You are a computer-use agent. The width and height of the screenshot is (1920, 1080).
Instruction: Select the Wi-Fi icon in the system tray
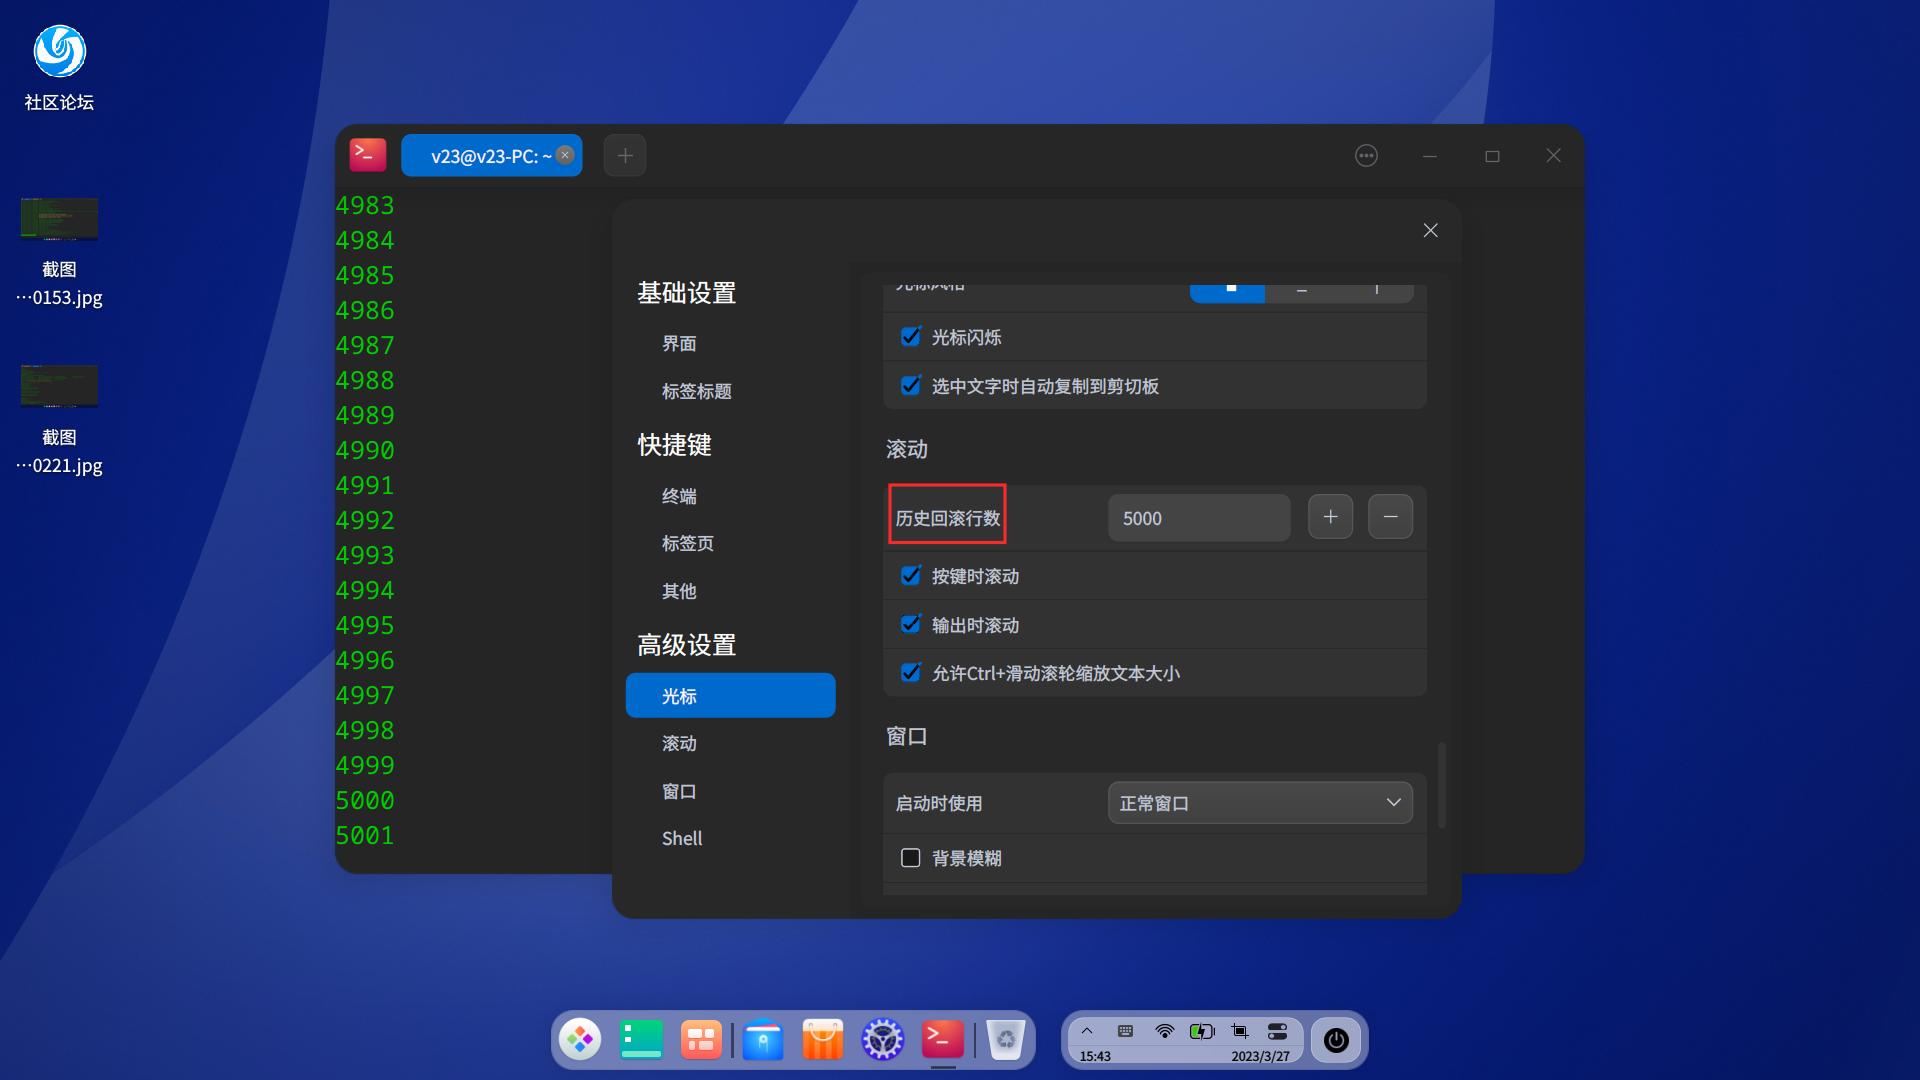click(x=1163, y=1030)
